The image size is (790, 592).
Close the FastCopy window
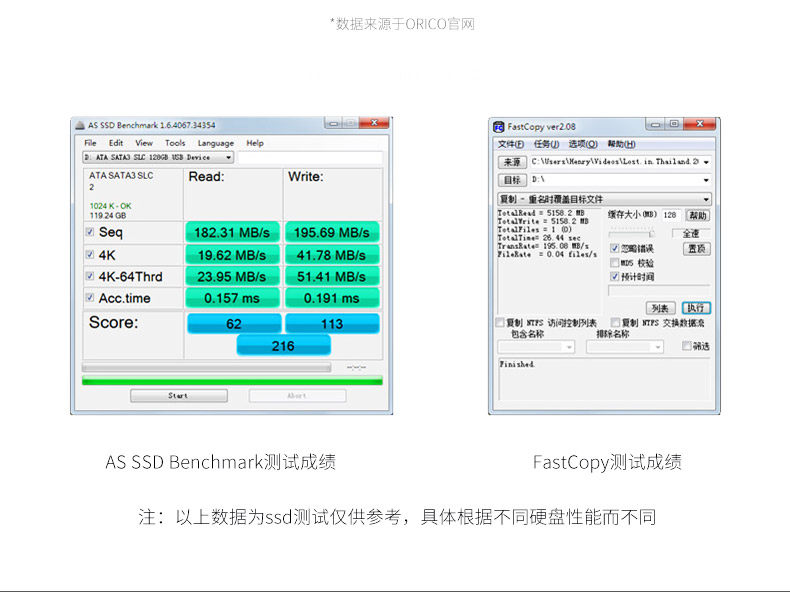pos(699,123)
